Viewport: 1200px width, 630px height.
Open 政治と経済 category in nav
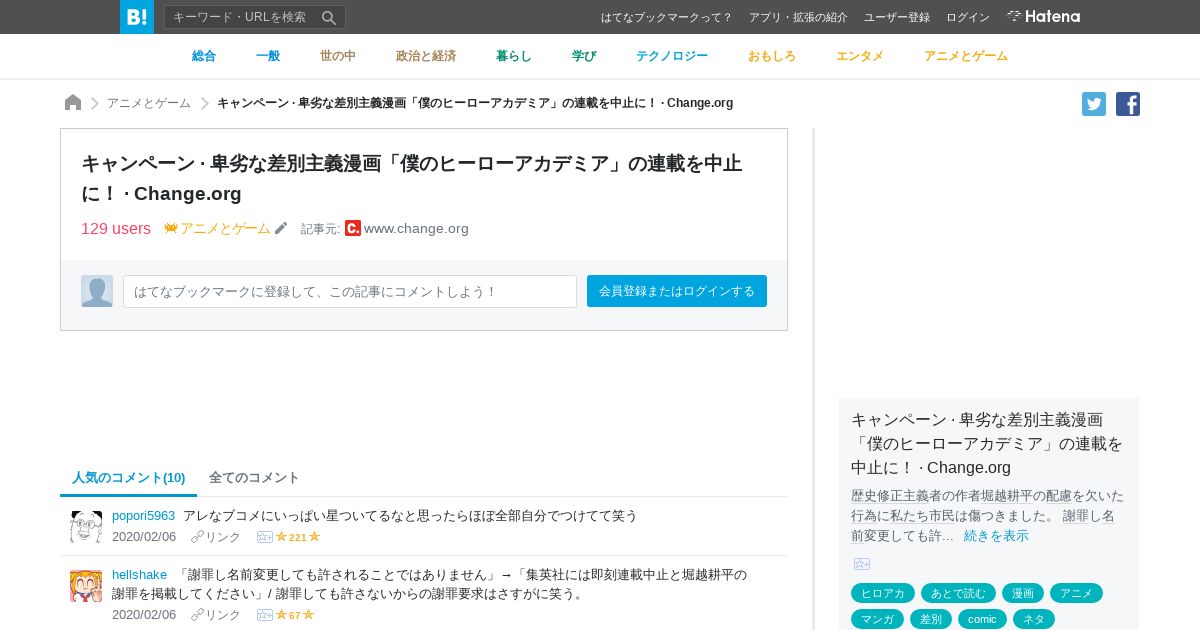[x=426, y=56]
